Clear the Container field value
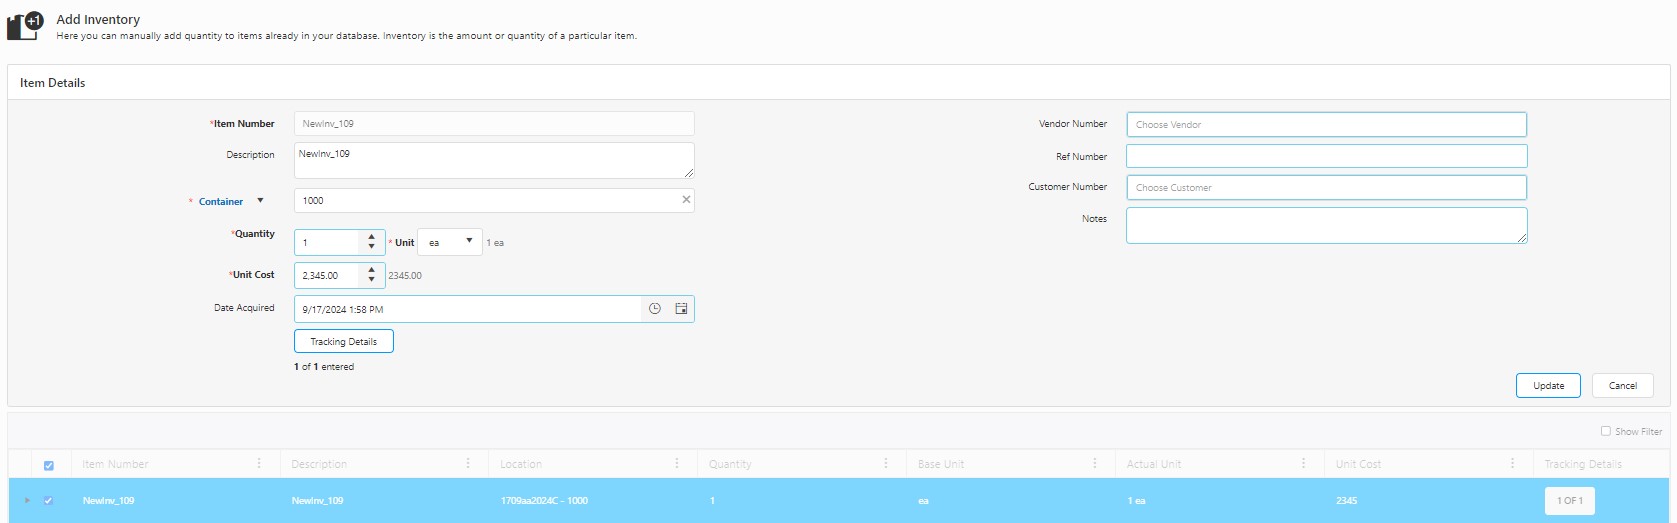Viewport: 1677px width, 523px height. pyautogui.click(x=686, y=200)
